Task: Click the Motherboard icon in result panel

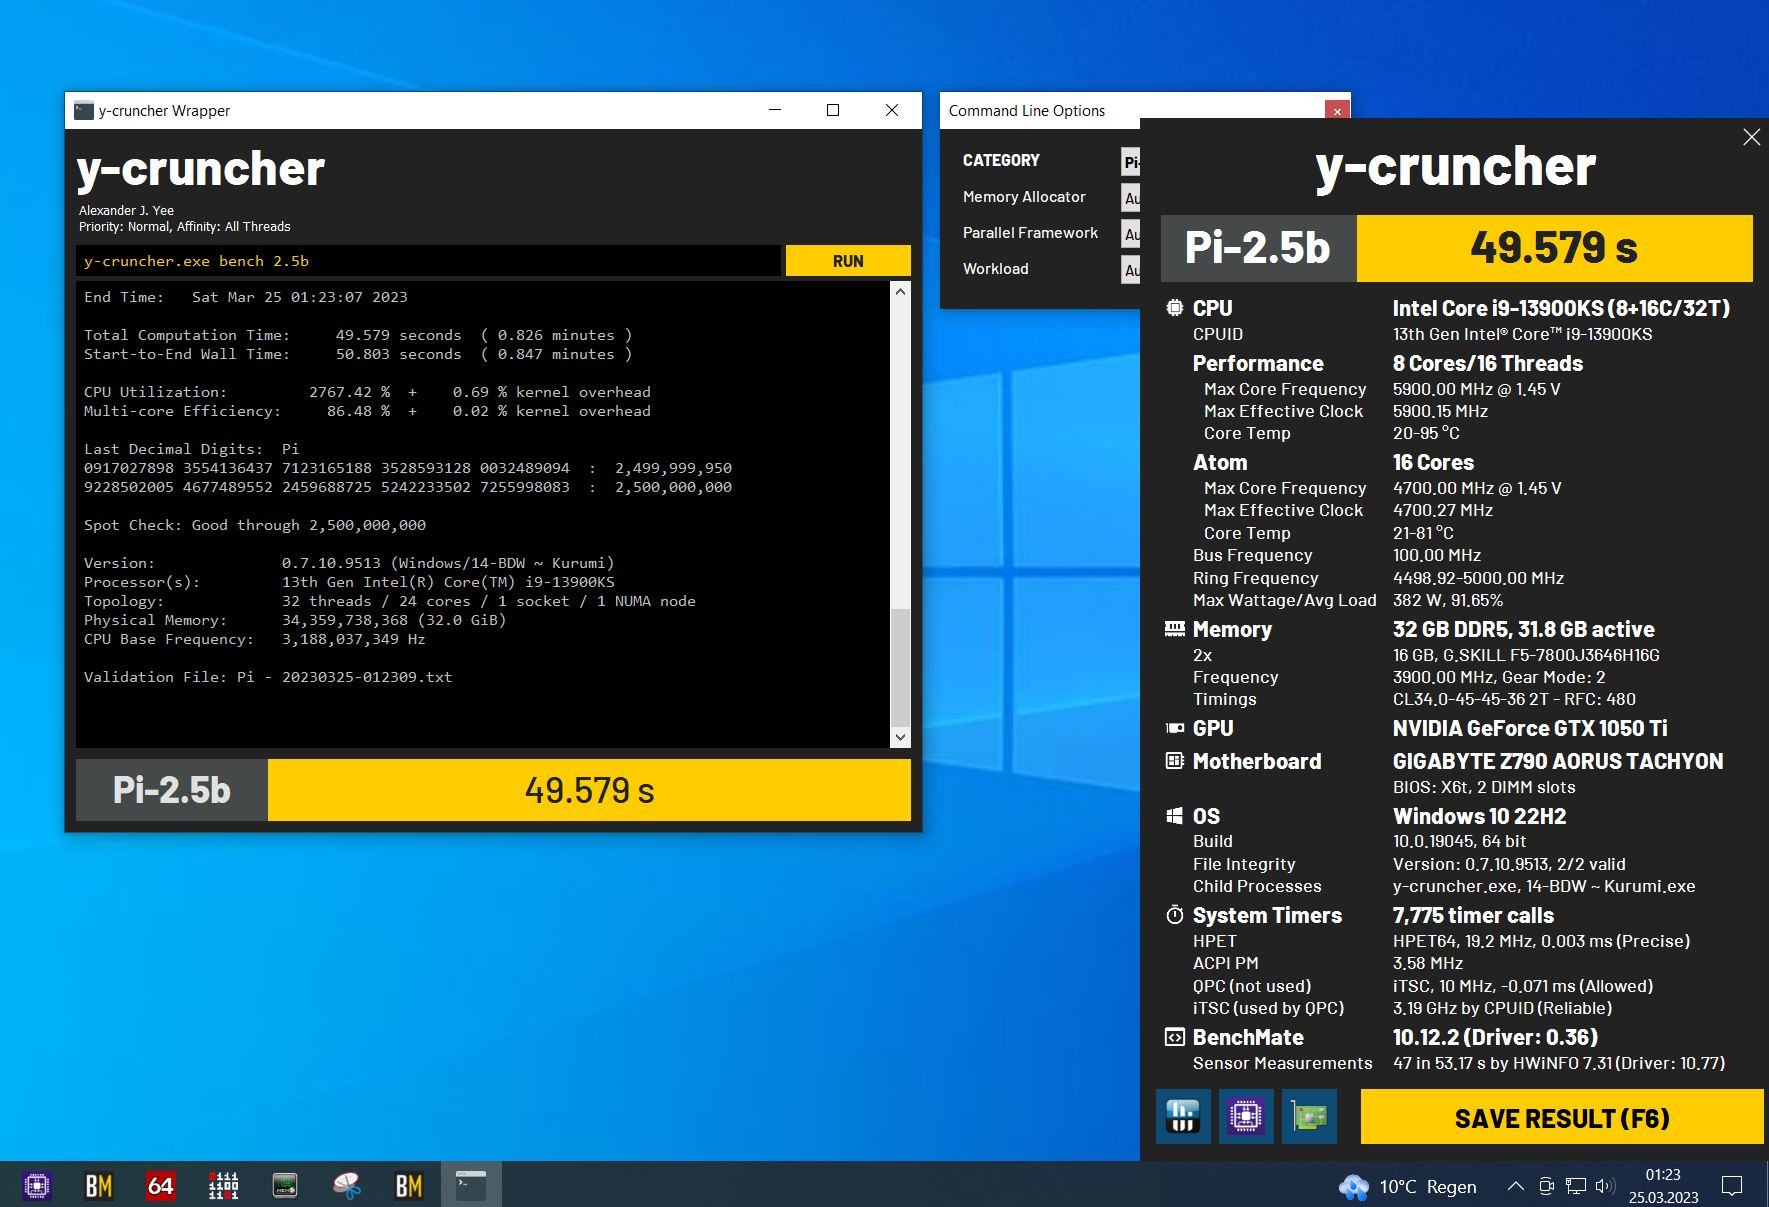Action: pos(1175,761)
